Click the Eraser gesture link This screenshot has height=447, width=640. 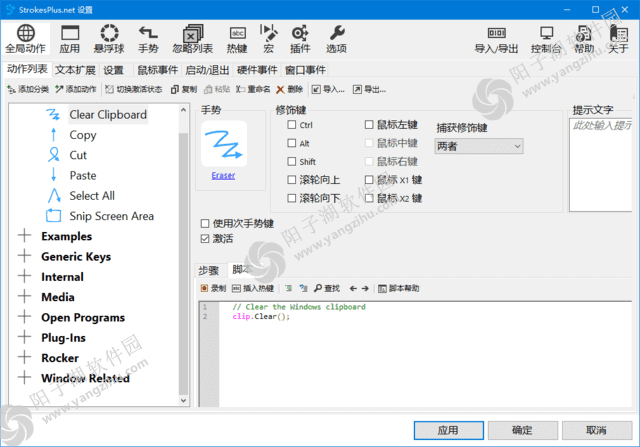(x=223, y=176)
